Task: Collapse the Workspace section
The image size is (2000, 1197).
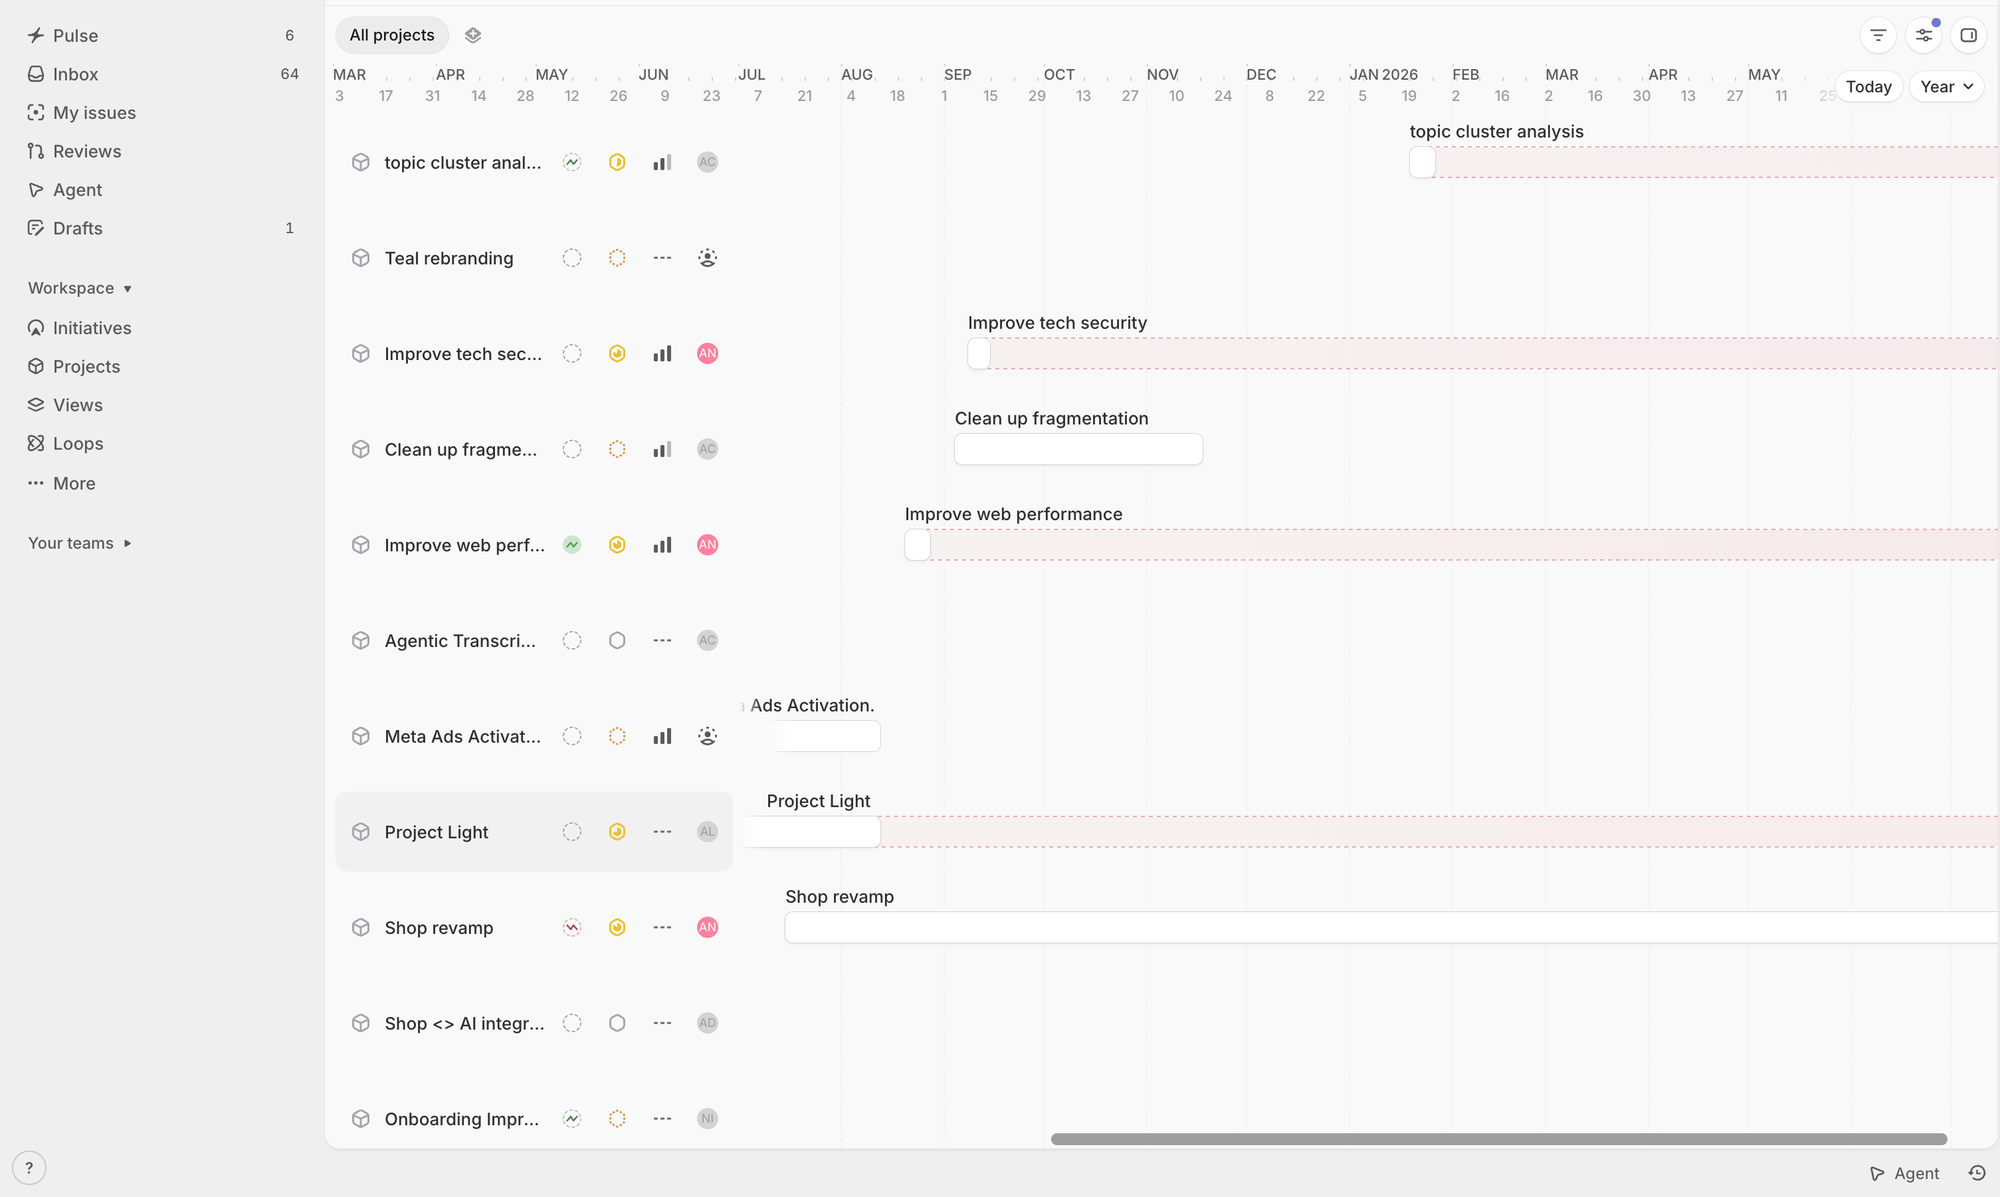Action: click(x=80, y=288)
